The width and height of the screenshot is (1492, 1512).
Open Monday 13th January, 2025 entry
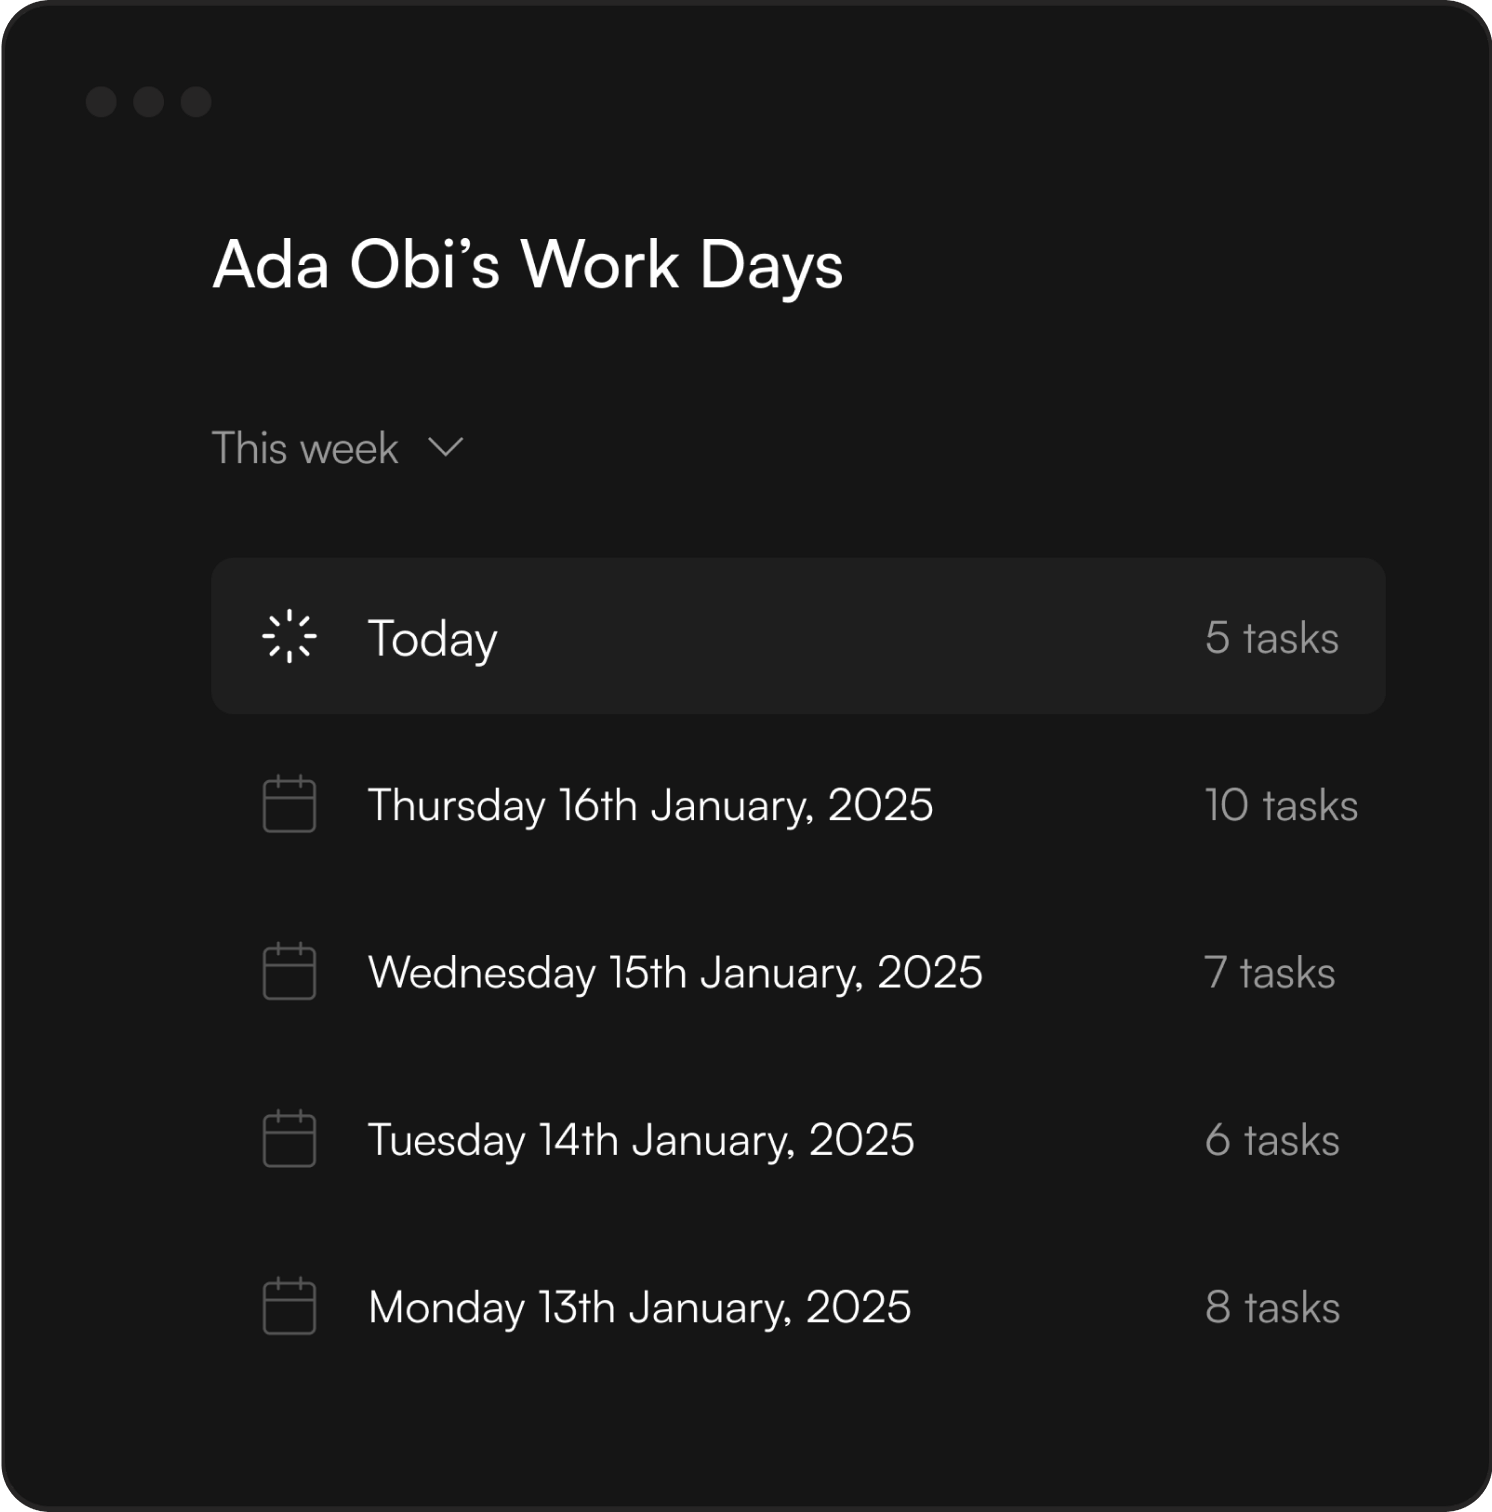(x=639, y=1307)
